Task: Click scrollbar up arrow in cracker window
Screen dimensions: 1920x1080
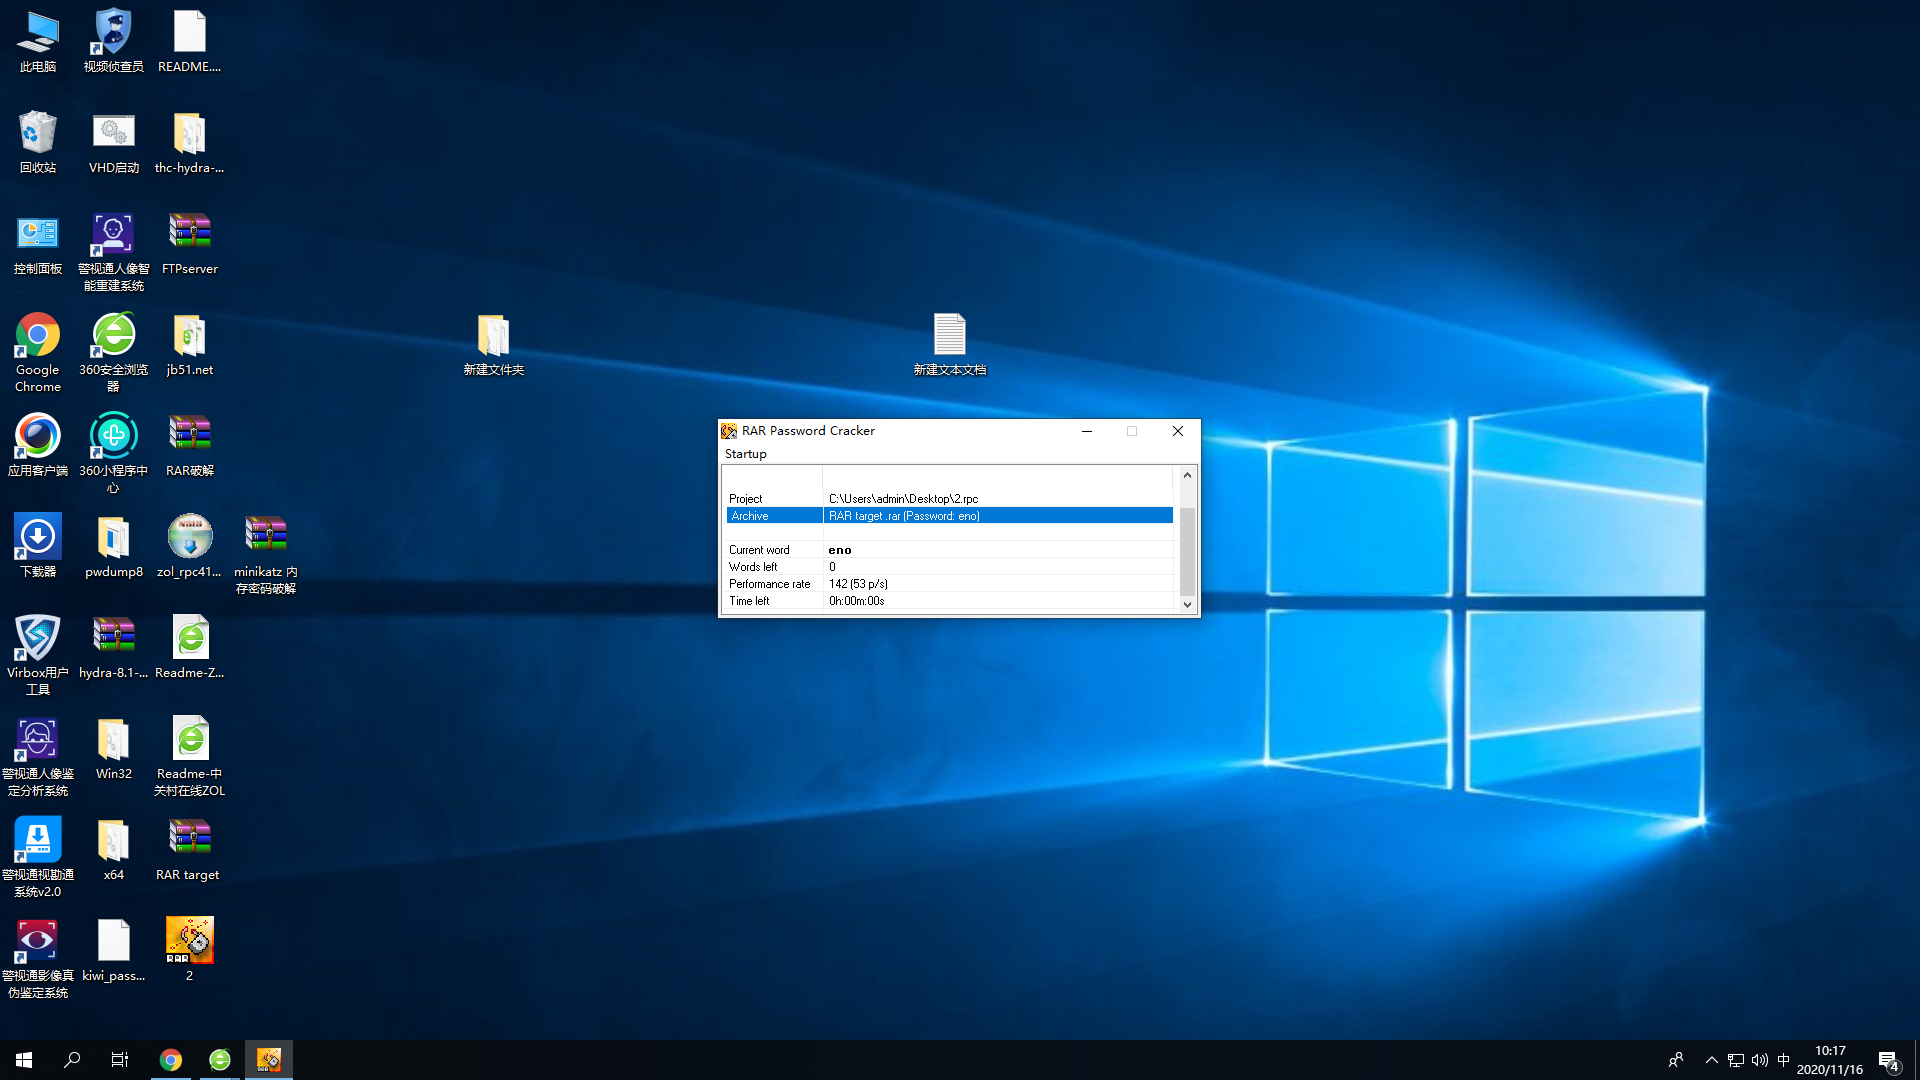Action: [1187, 475]
